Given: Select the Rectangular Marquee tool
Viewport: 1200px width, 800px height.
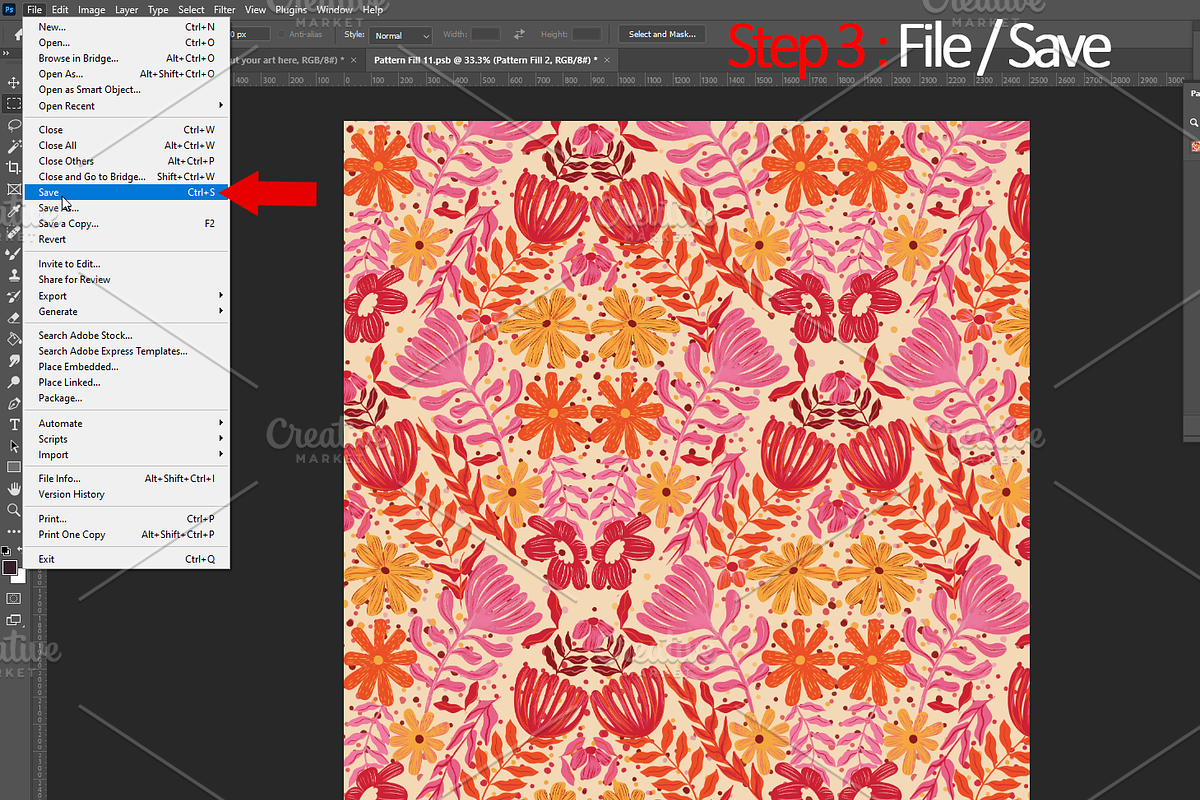Looking at the screenshot, I should 14,104.
